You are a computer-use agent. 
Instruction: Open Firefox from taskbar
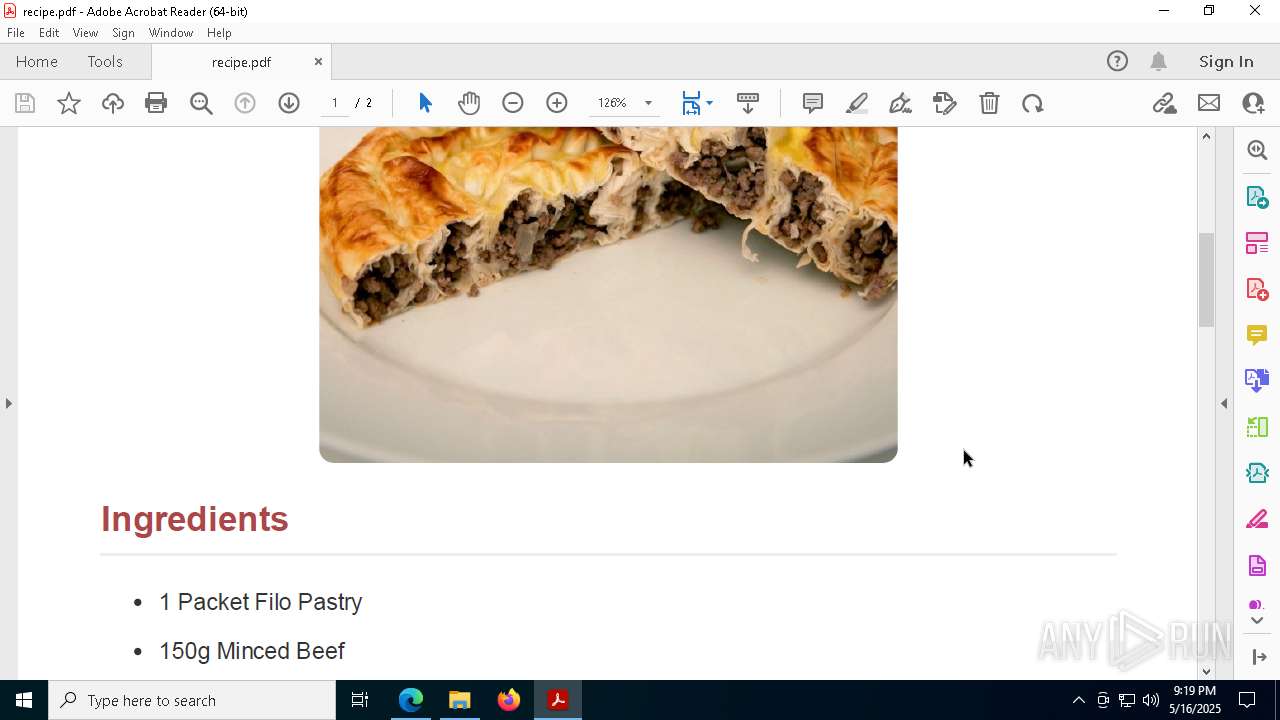[509, 700]
